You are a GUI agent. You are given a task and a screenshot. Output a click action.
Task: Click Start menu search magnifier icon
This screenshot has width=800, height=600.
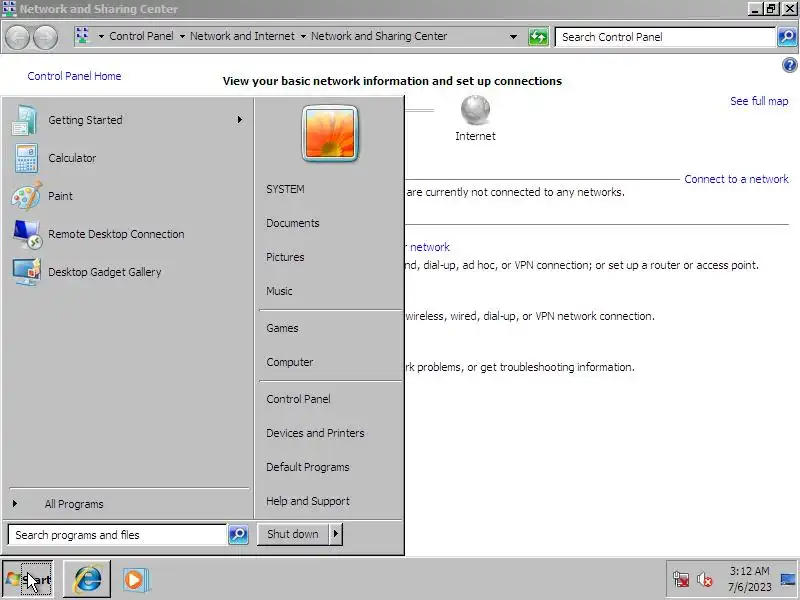tap(238, 535)
